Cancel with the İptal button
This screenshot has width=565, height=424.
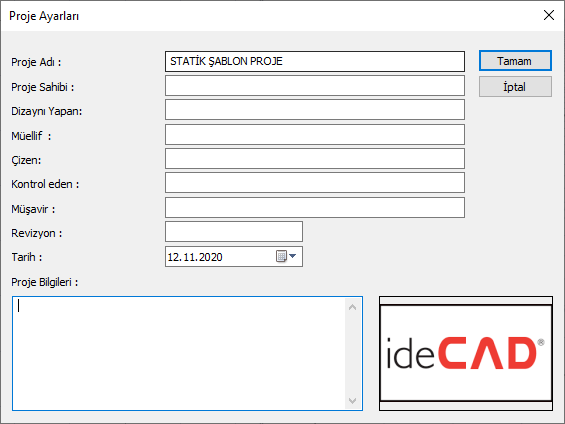515,87
